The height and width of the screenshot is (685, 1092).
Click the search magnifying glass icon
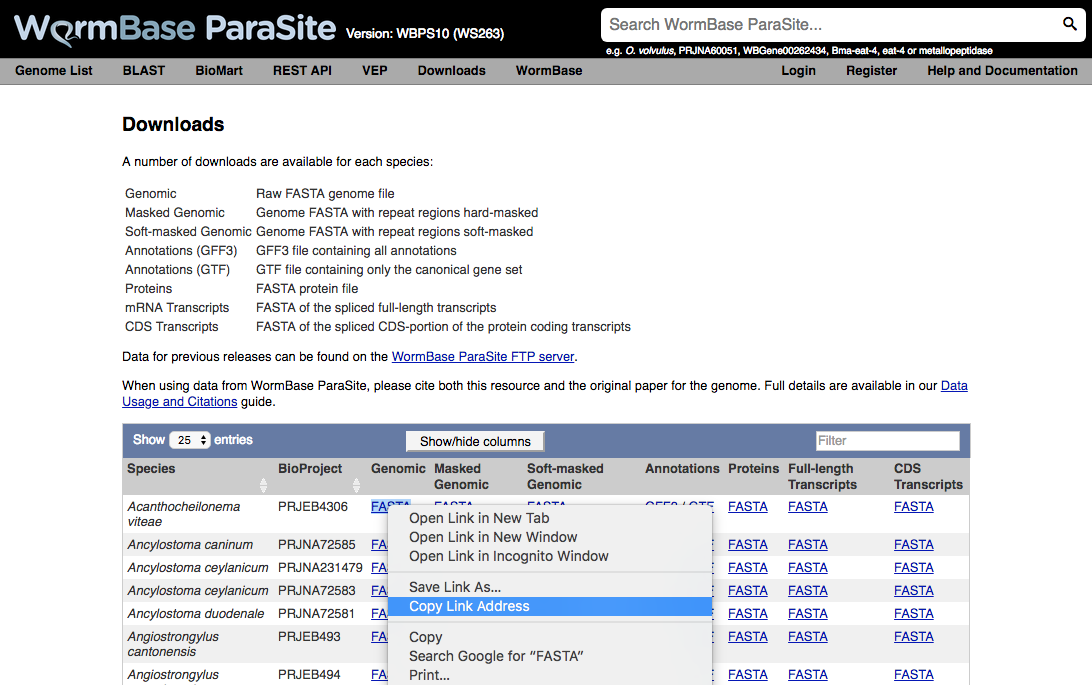[1070, 24]
